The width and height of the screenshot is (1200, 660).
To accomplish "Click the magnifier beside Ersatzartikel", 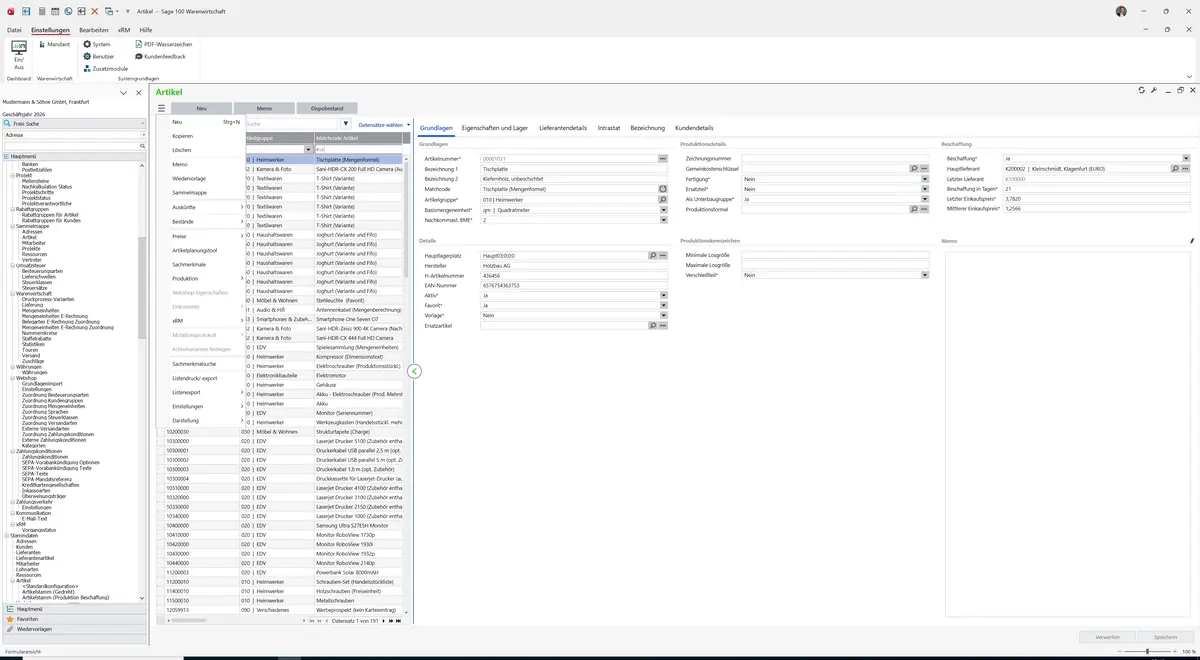I will tap(653, 326).
